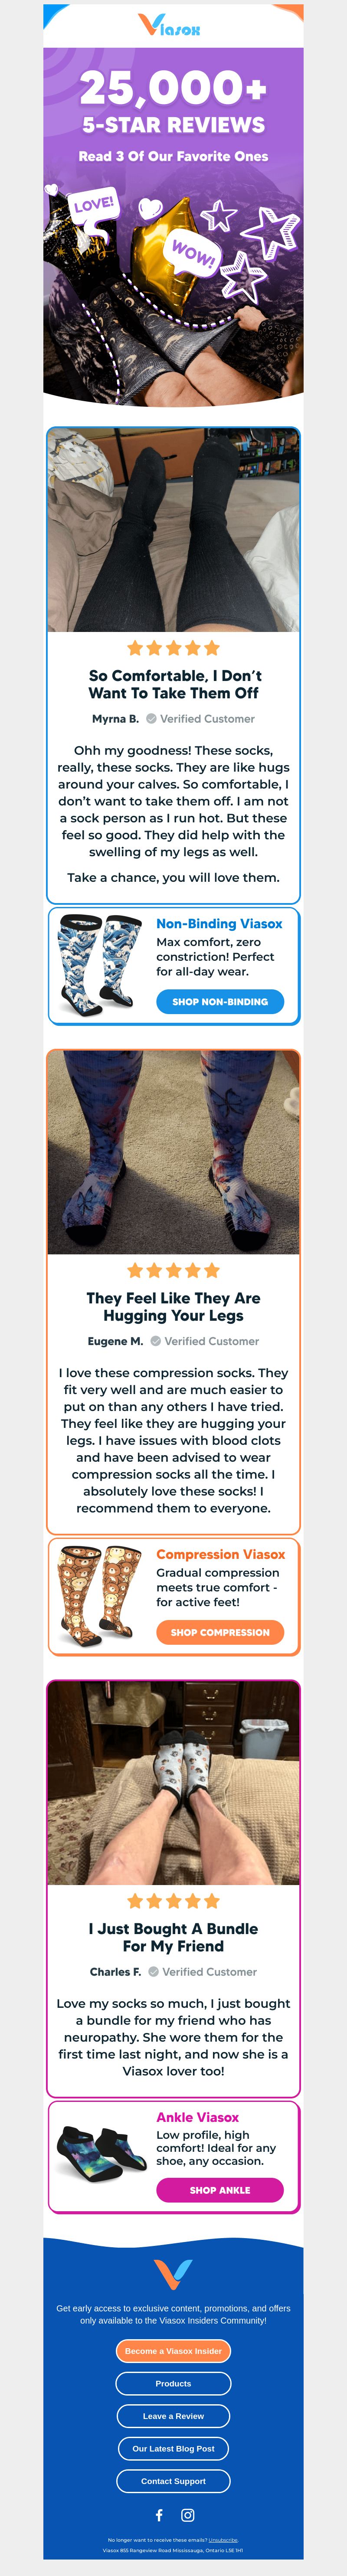Click Become a Viasox Insider button

tap(173, 2351)
